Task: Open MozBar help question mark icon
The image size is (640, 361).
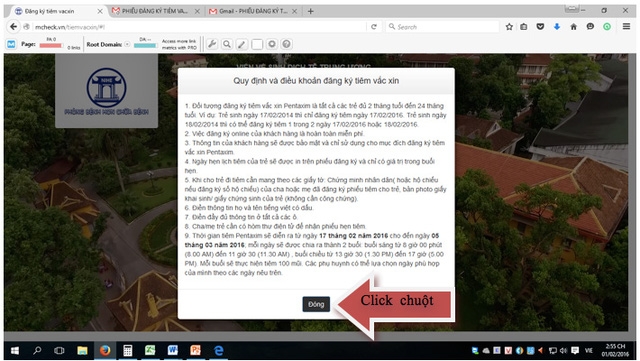Action: coord(287,44)
